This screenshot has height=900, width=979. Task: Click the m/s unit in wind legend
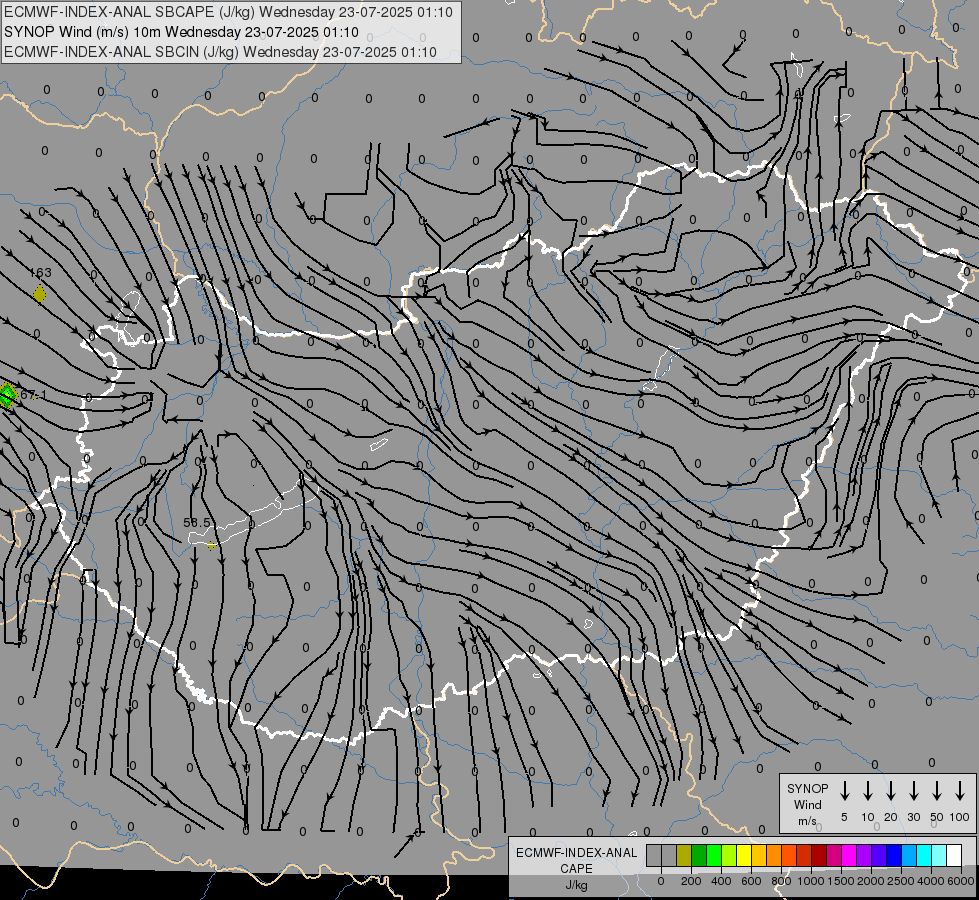click(807, 821)
